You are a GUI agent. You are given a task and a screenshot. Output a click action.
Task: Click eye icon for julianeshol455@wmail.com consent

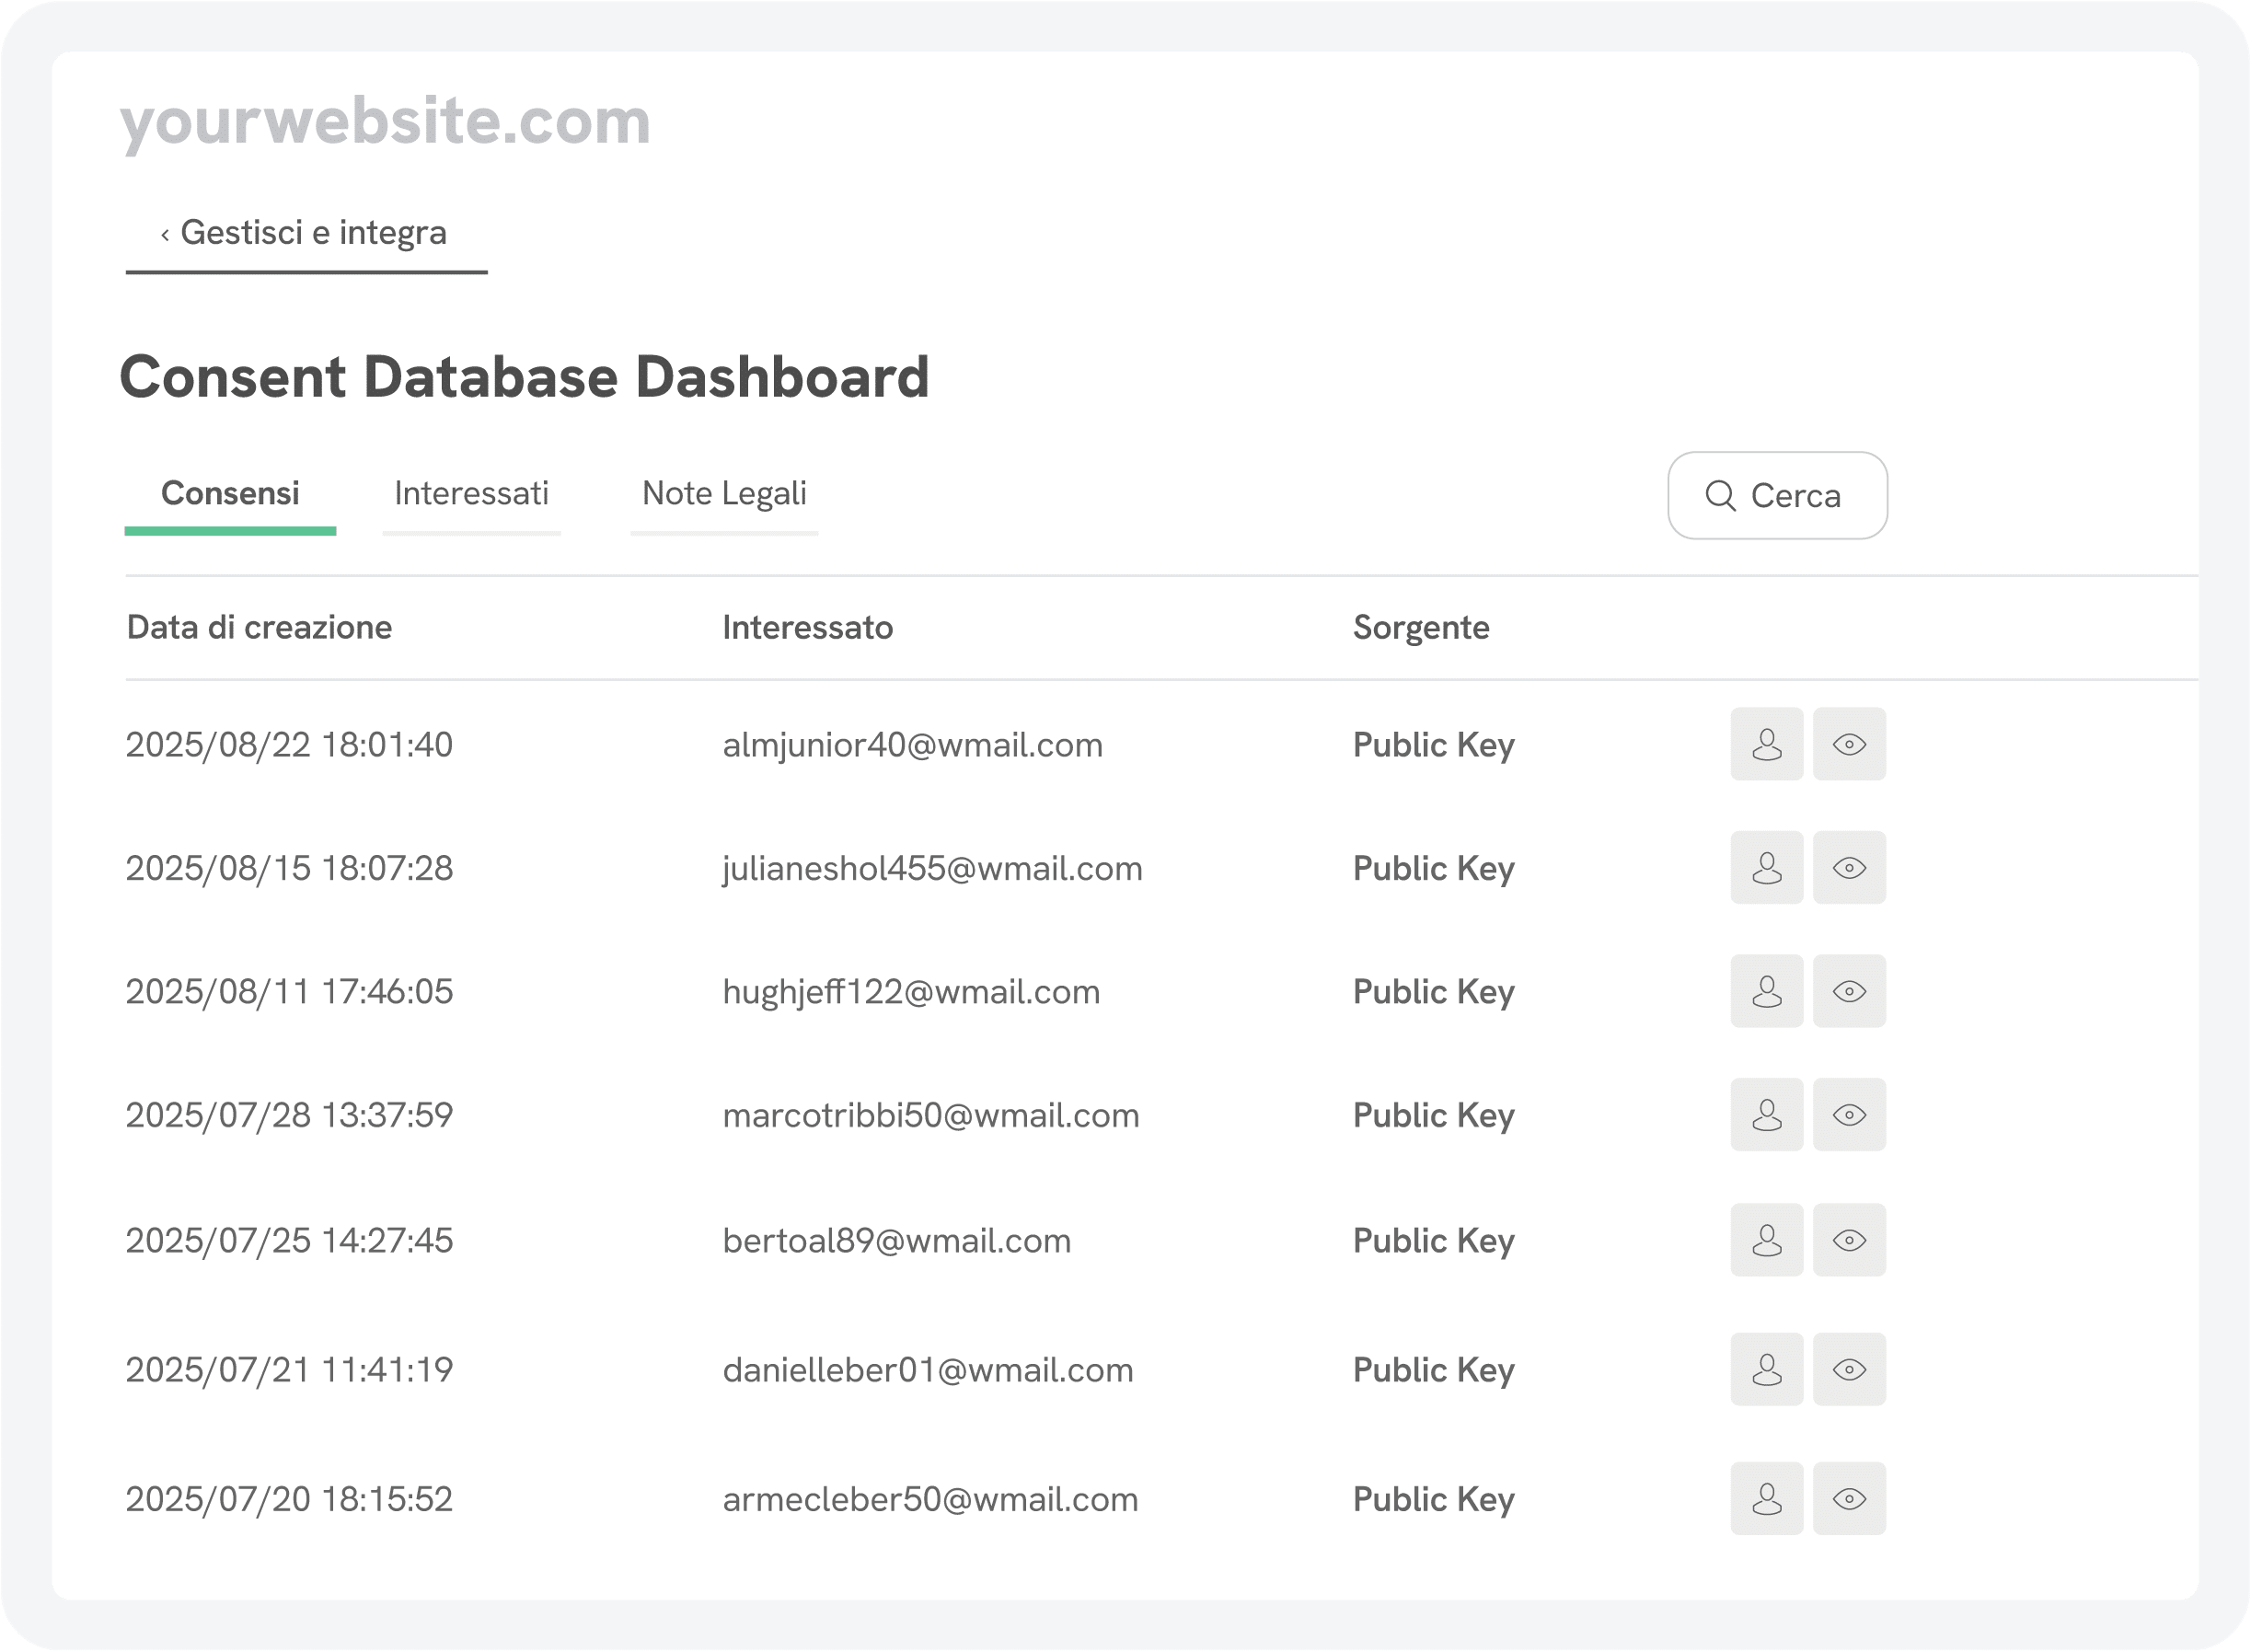pos(1849,867)
